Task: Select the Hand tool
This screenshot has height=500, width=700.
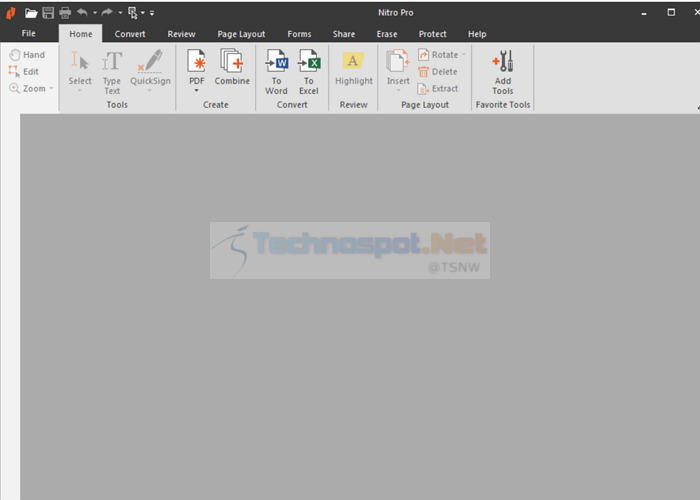Action: [27, 54]
